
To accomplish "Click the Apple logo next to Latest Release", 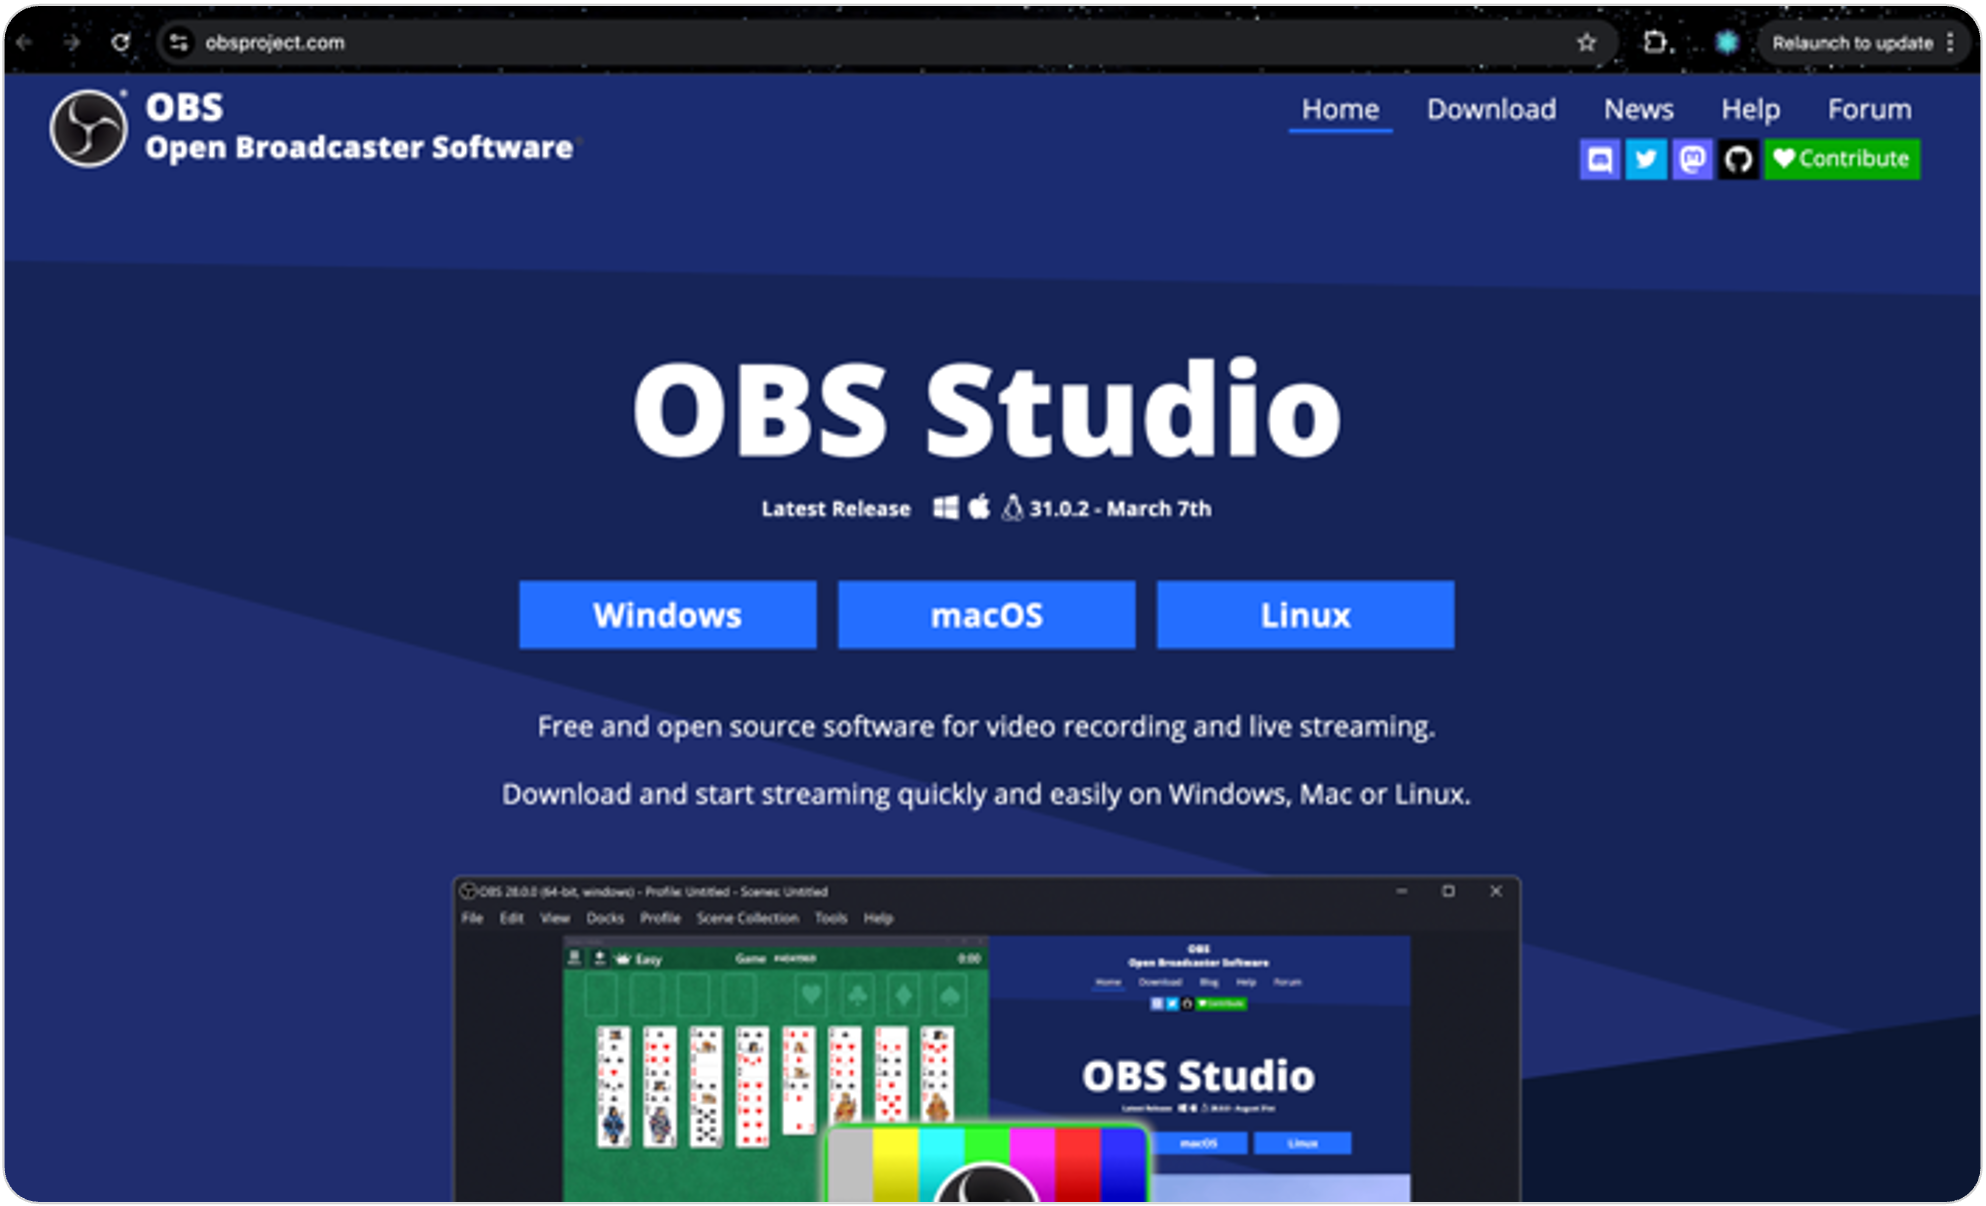I will tap(979, 507).
